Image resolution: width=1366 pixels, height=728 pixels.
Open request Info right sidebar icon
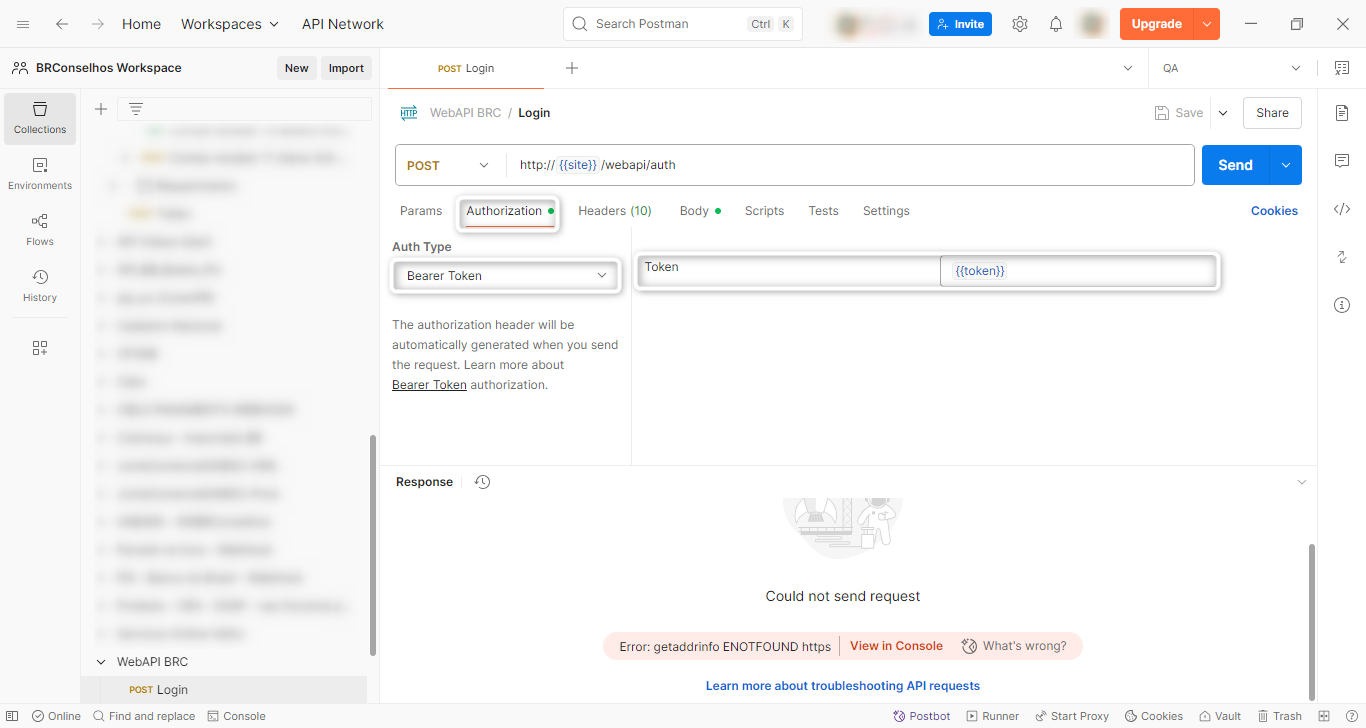tap(1342, 305)
